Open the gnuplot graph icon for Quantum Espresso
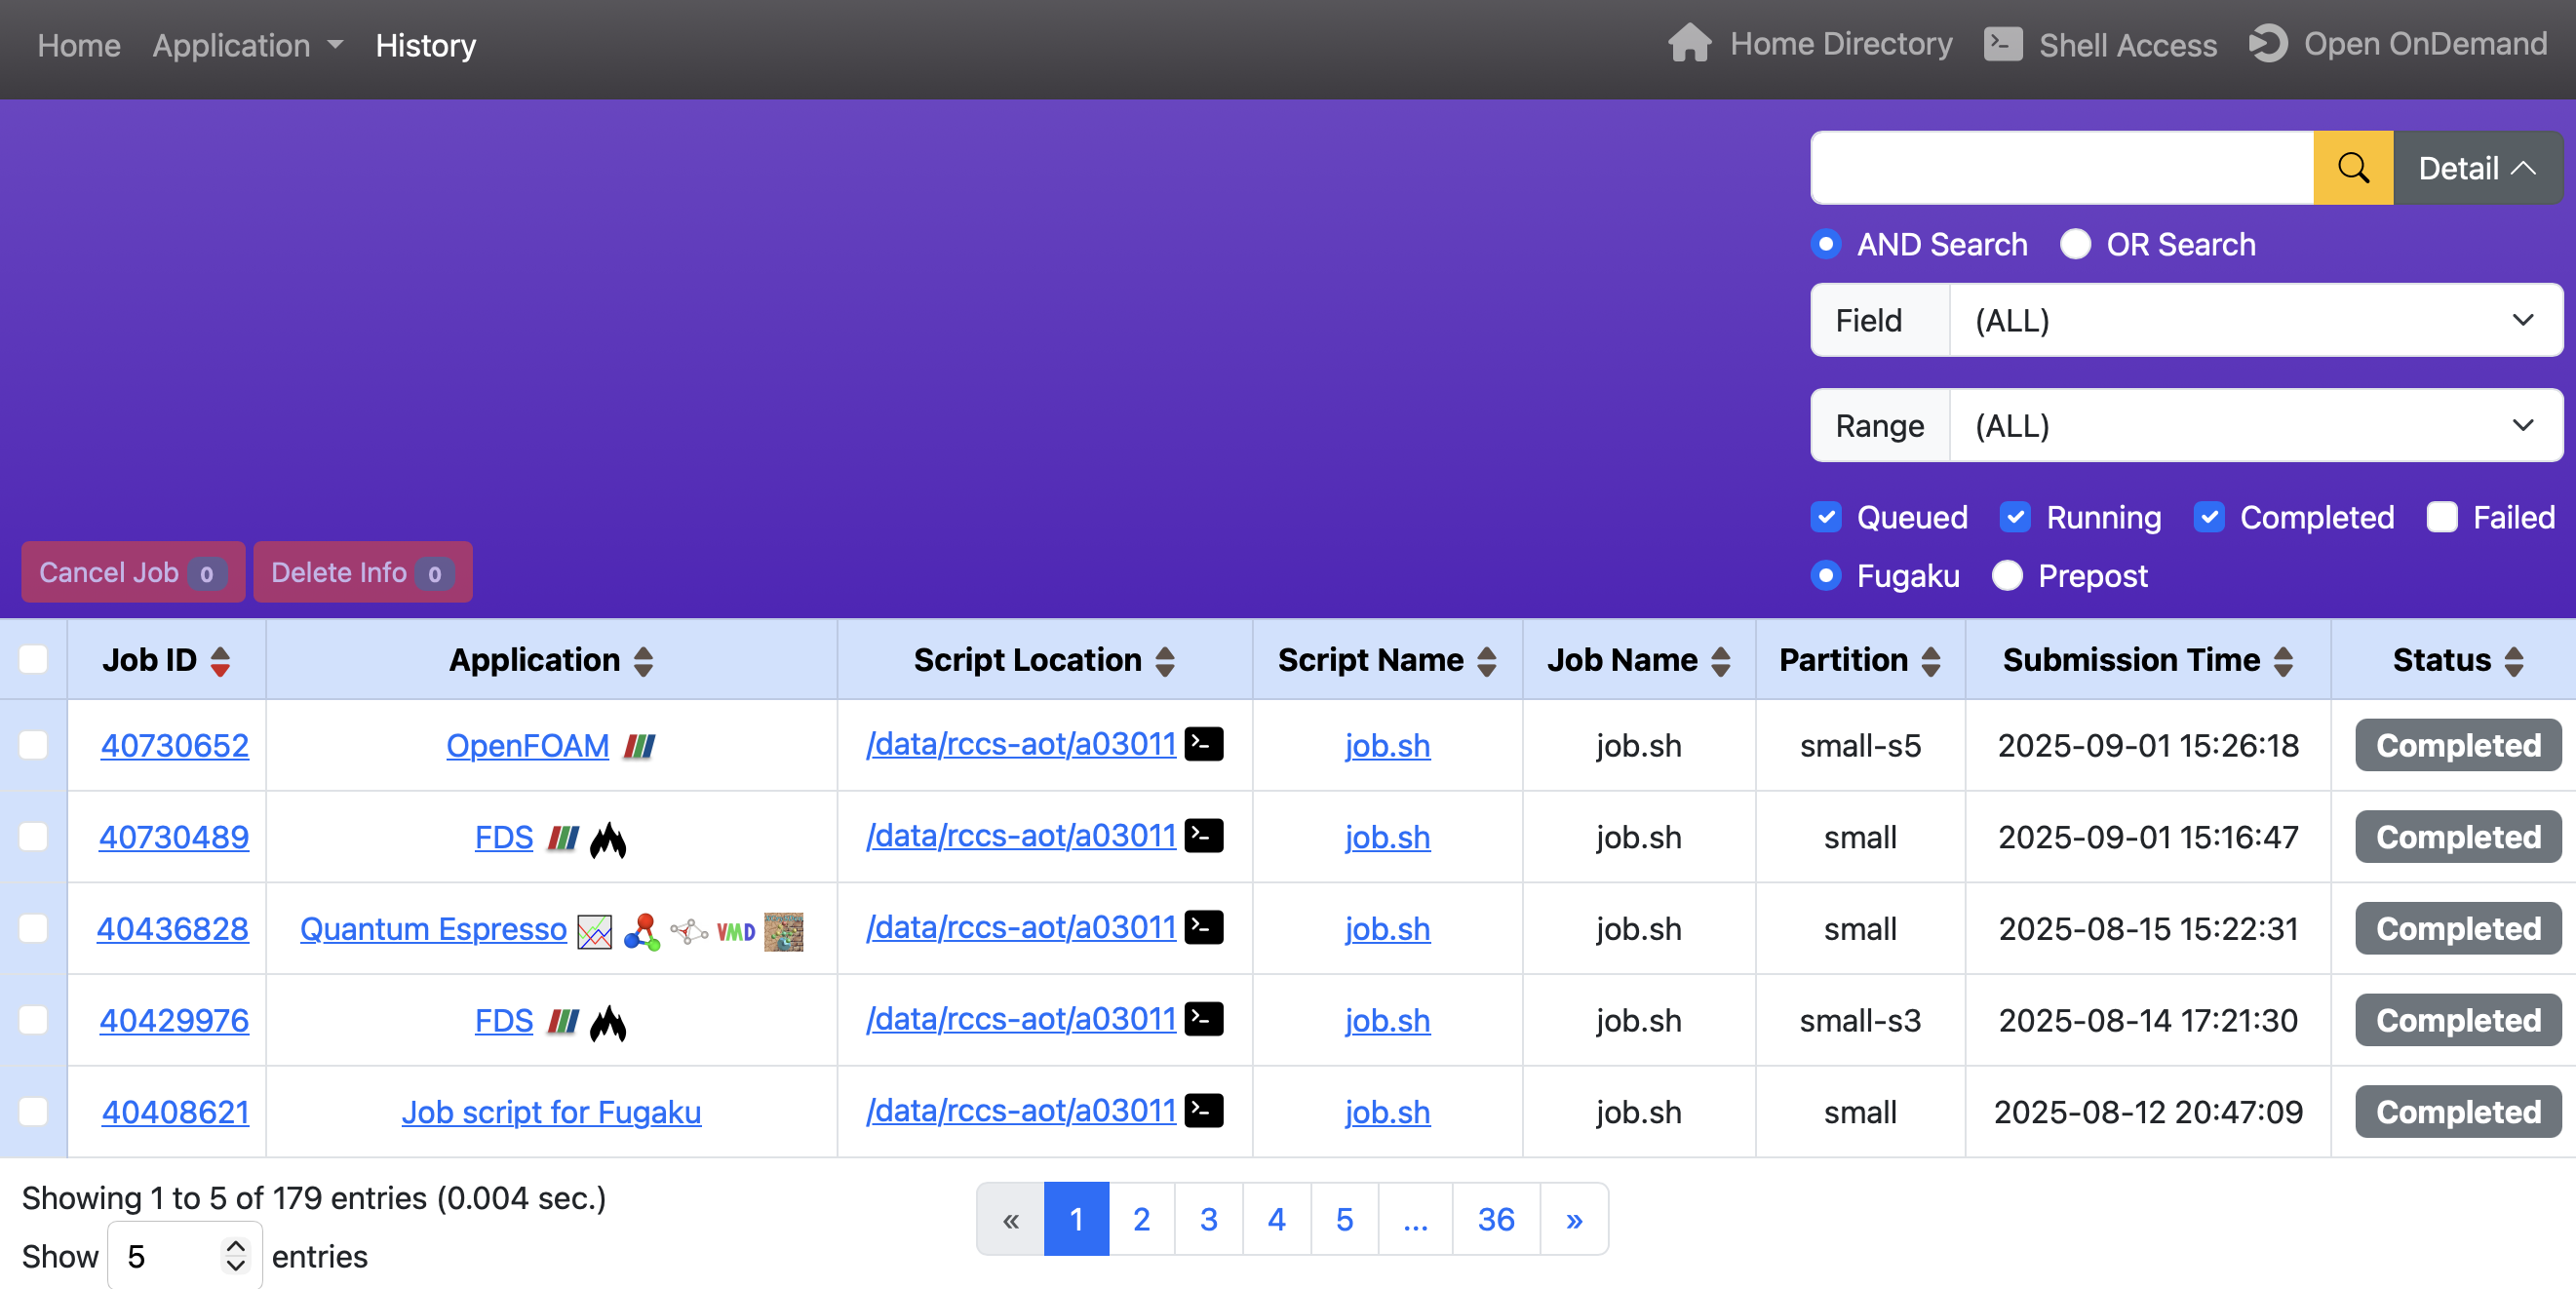The width and height of the screenshot is (2576, 1289). tap(593, 929)
